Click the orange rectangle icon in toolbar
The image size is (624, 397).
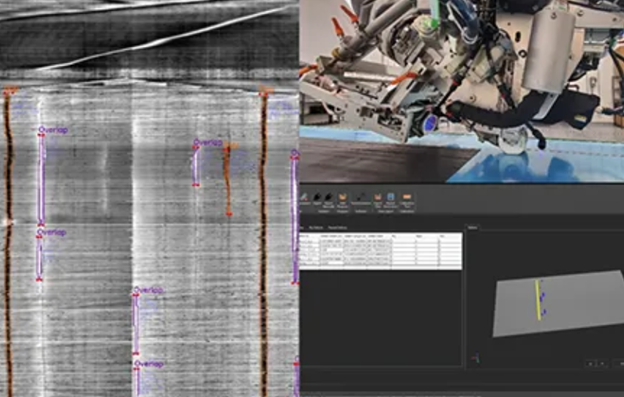pyautogui.click(x=406, y=197)
